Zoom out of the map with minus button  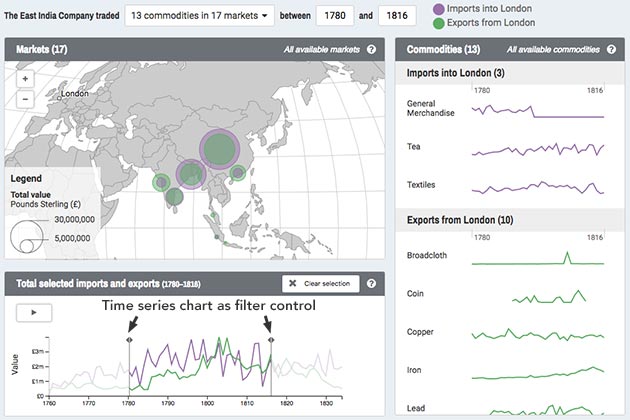pos(25,98)
